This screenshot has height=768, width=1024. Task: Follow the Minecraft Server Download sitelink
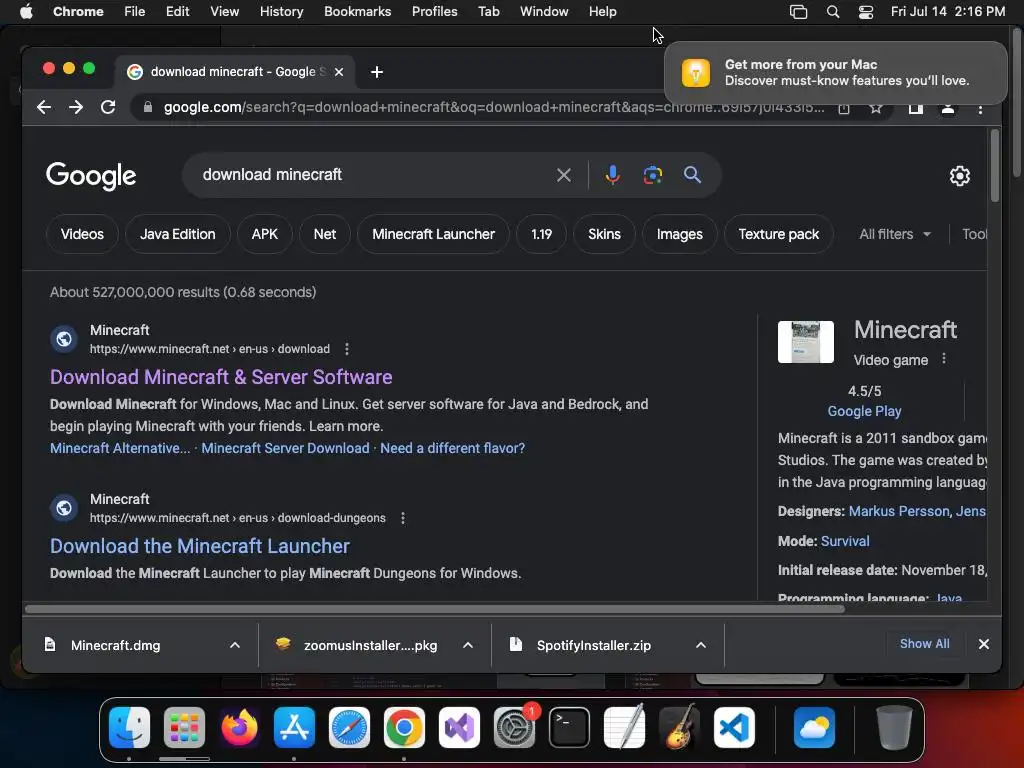click(x=285, y=449)
